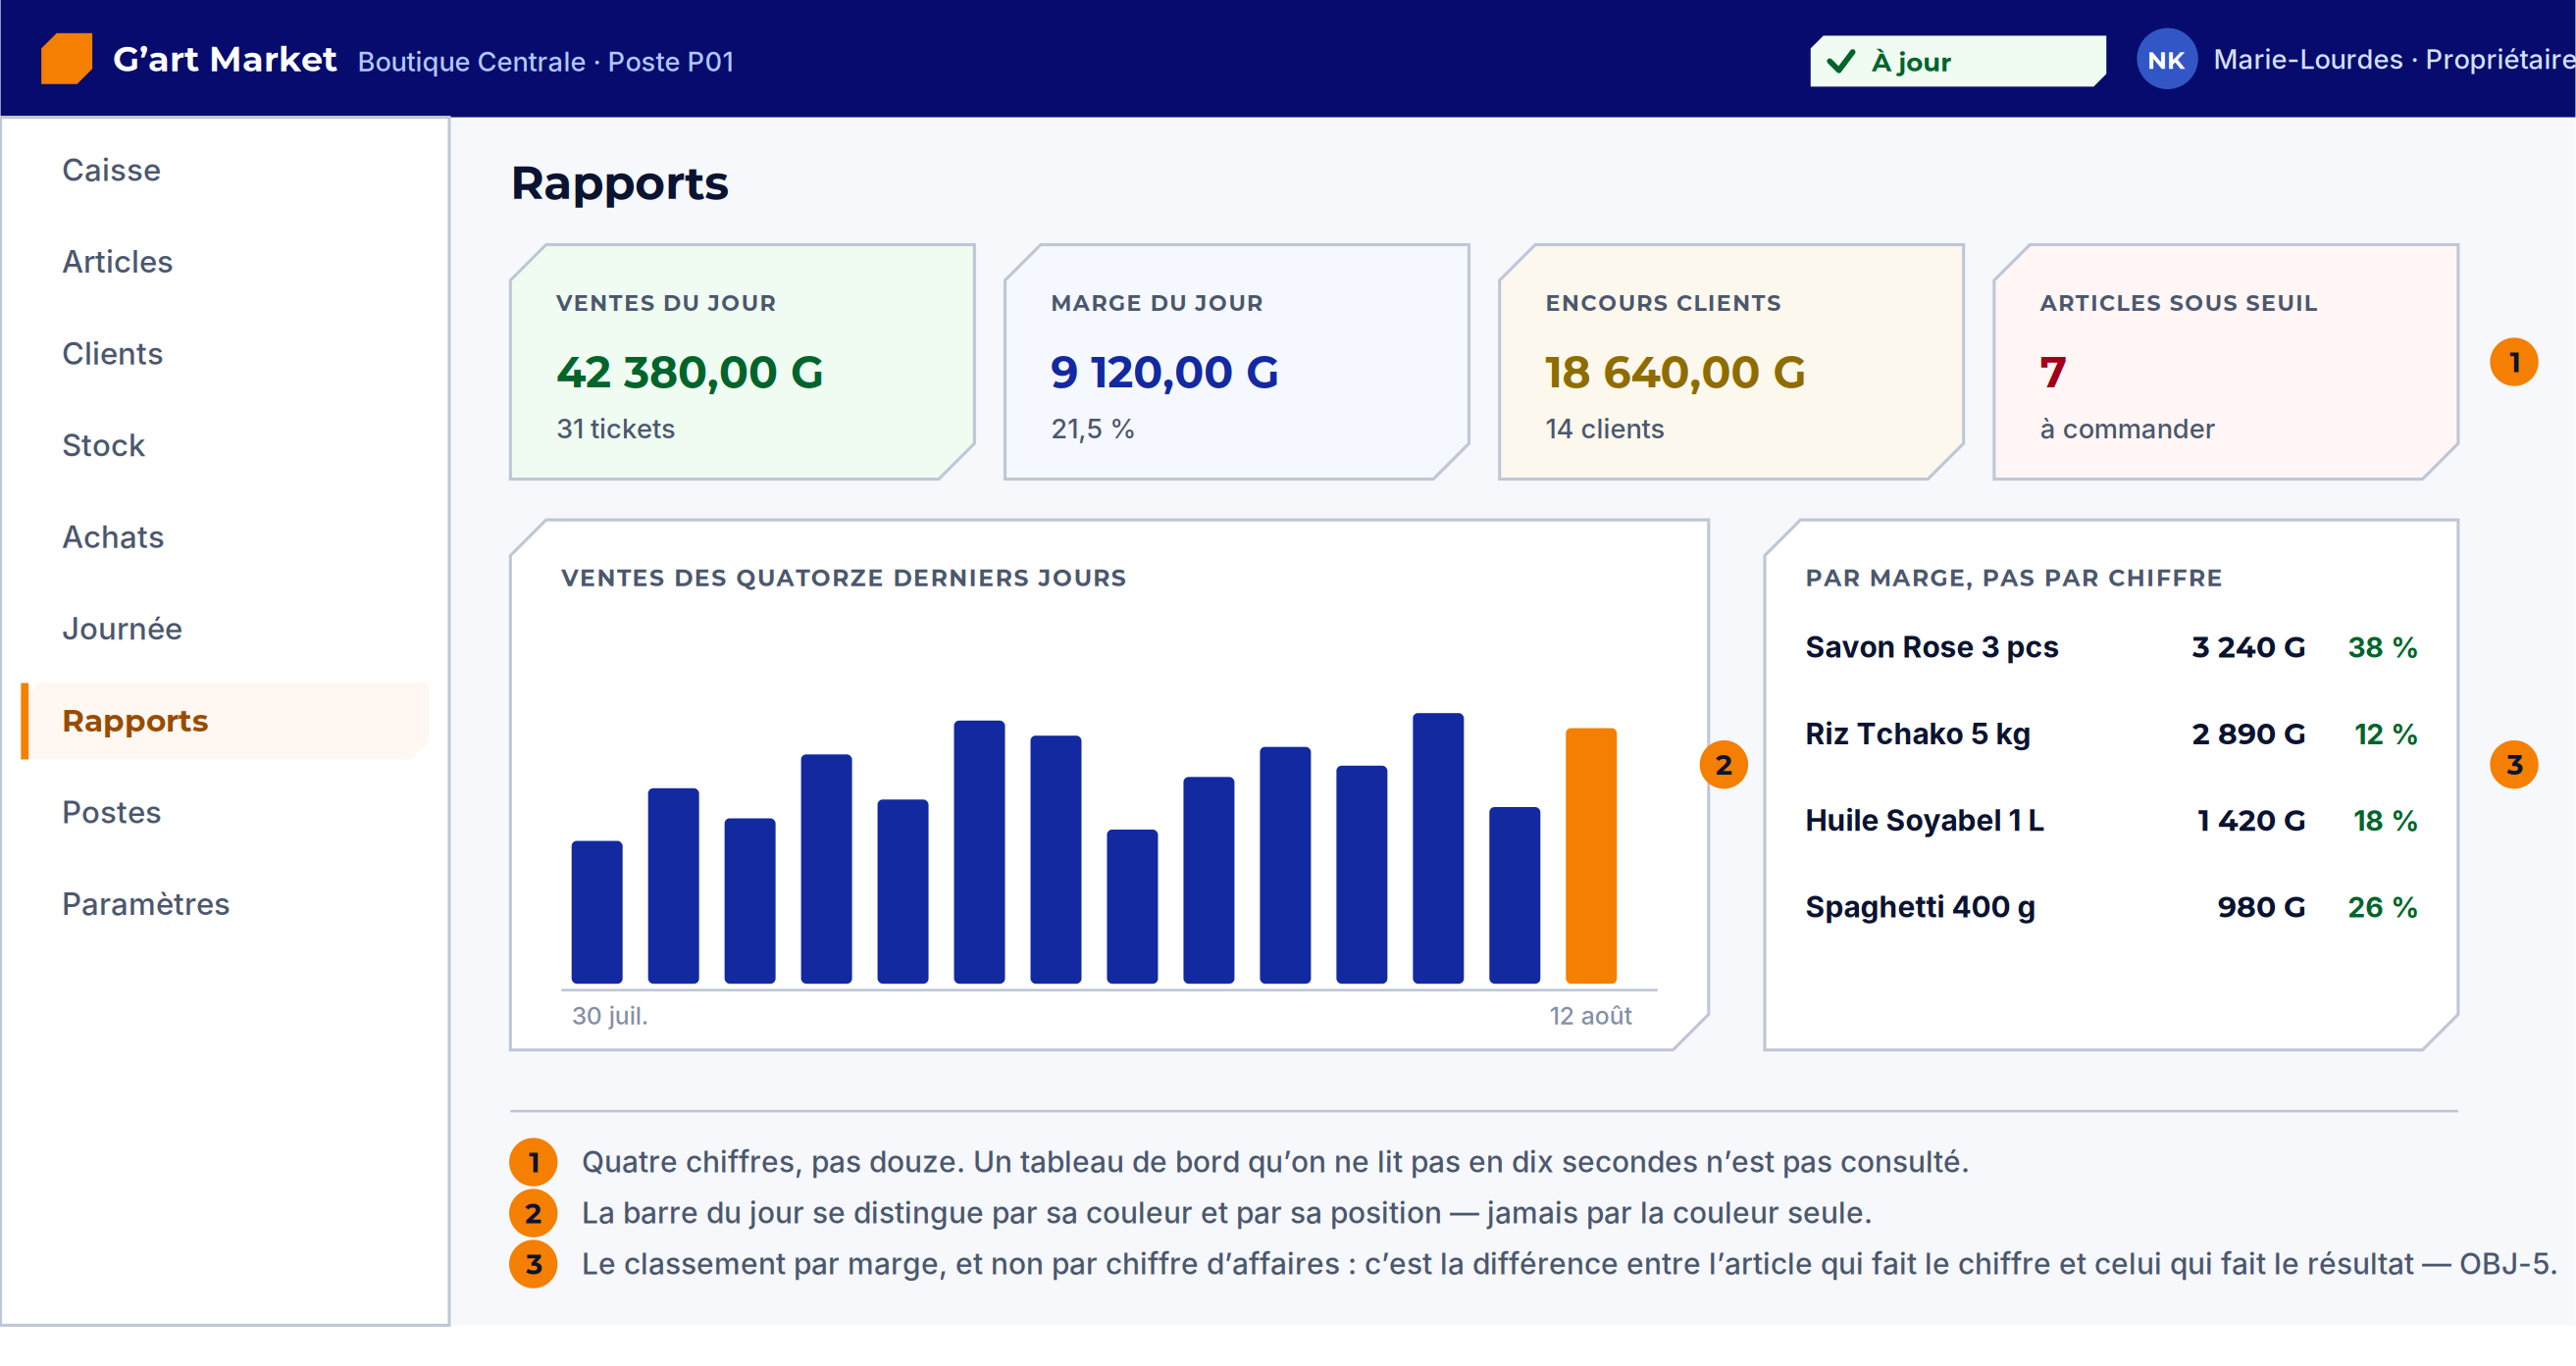Select the Riz Tchako 5 kg row
Image resolution: width=2576 pixels, height=1366 pixels.
2111,735
